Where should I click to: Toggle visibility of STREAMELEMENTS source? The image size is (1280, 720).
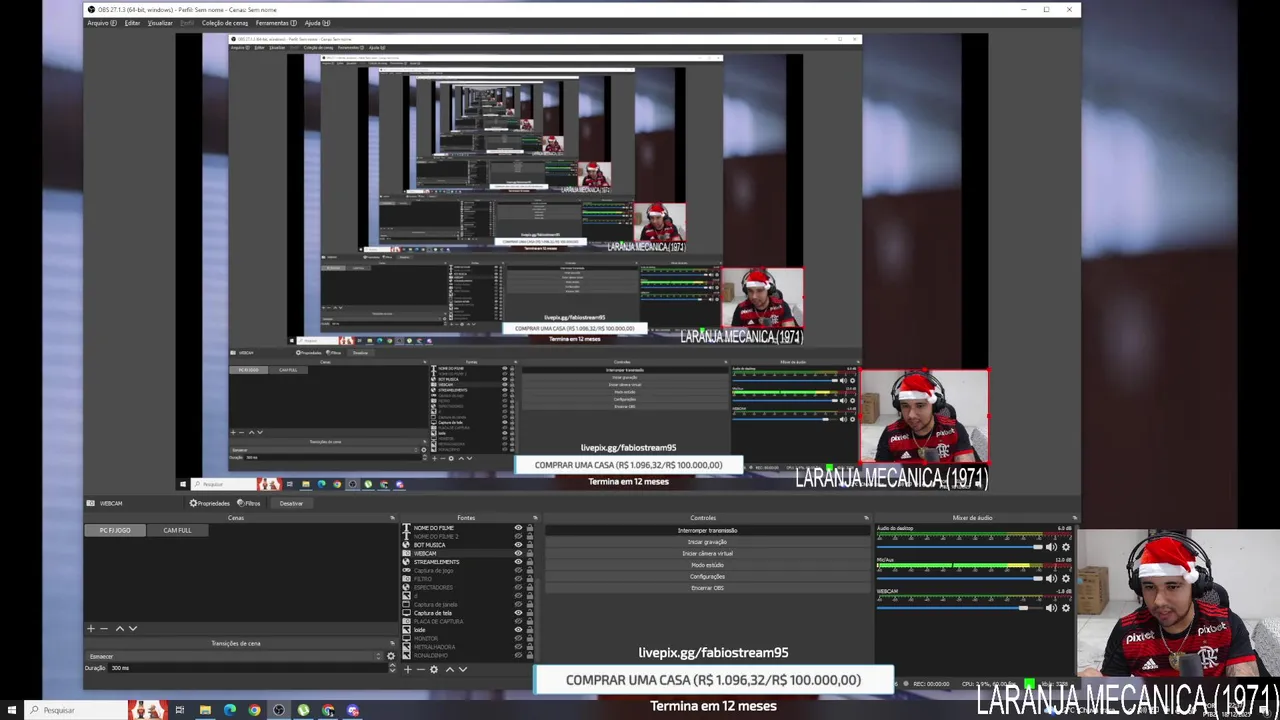coord(518,562)
